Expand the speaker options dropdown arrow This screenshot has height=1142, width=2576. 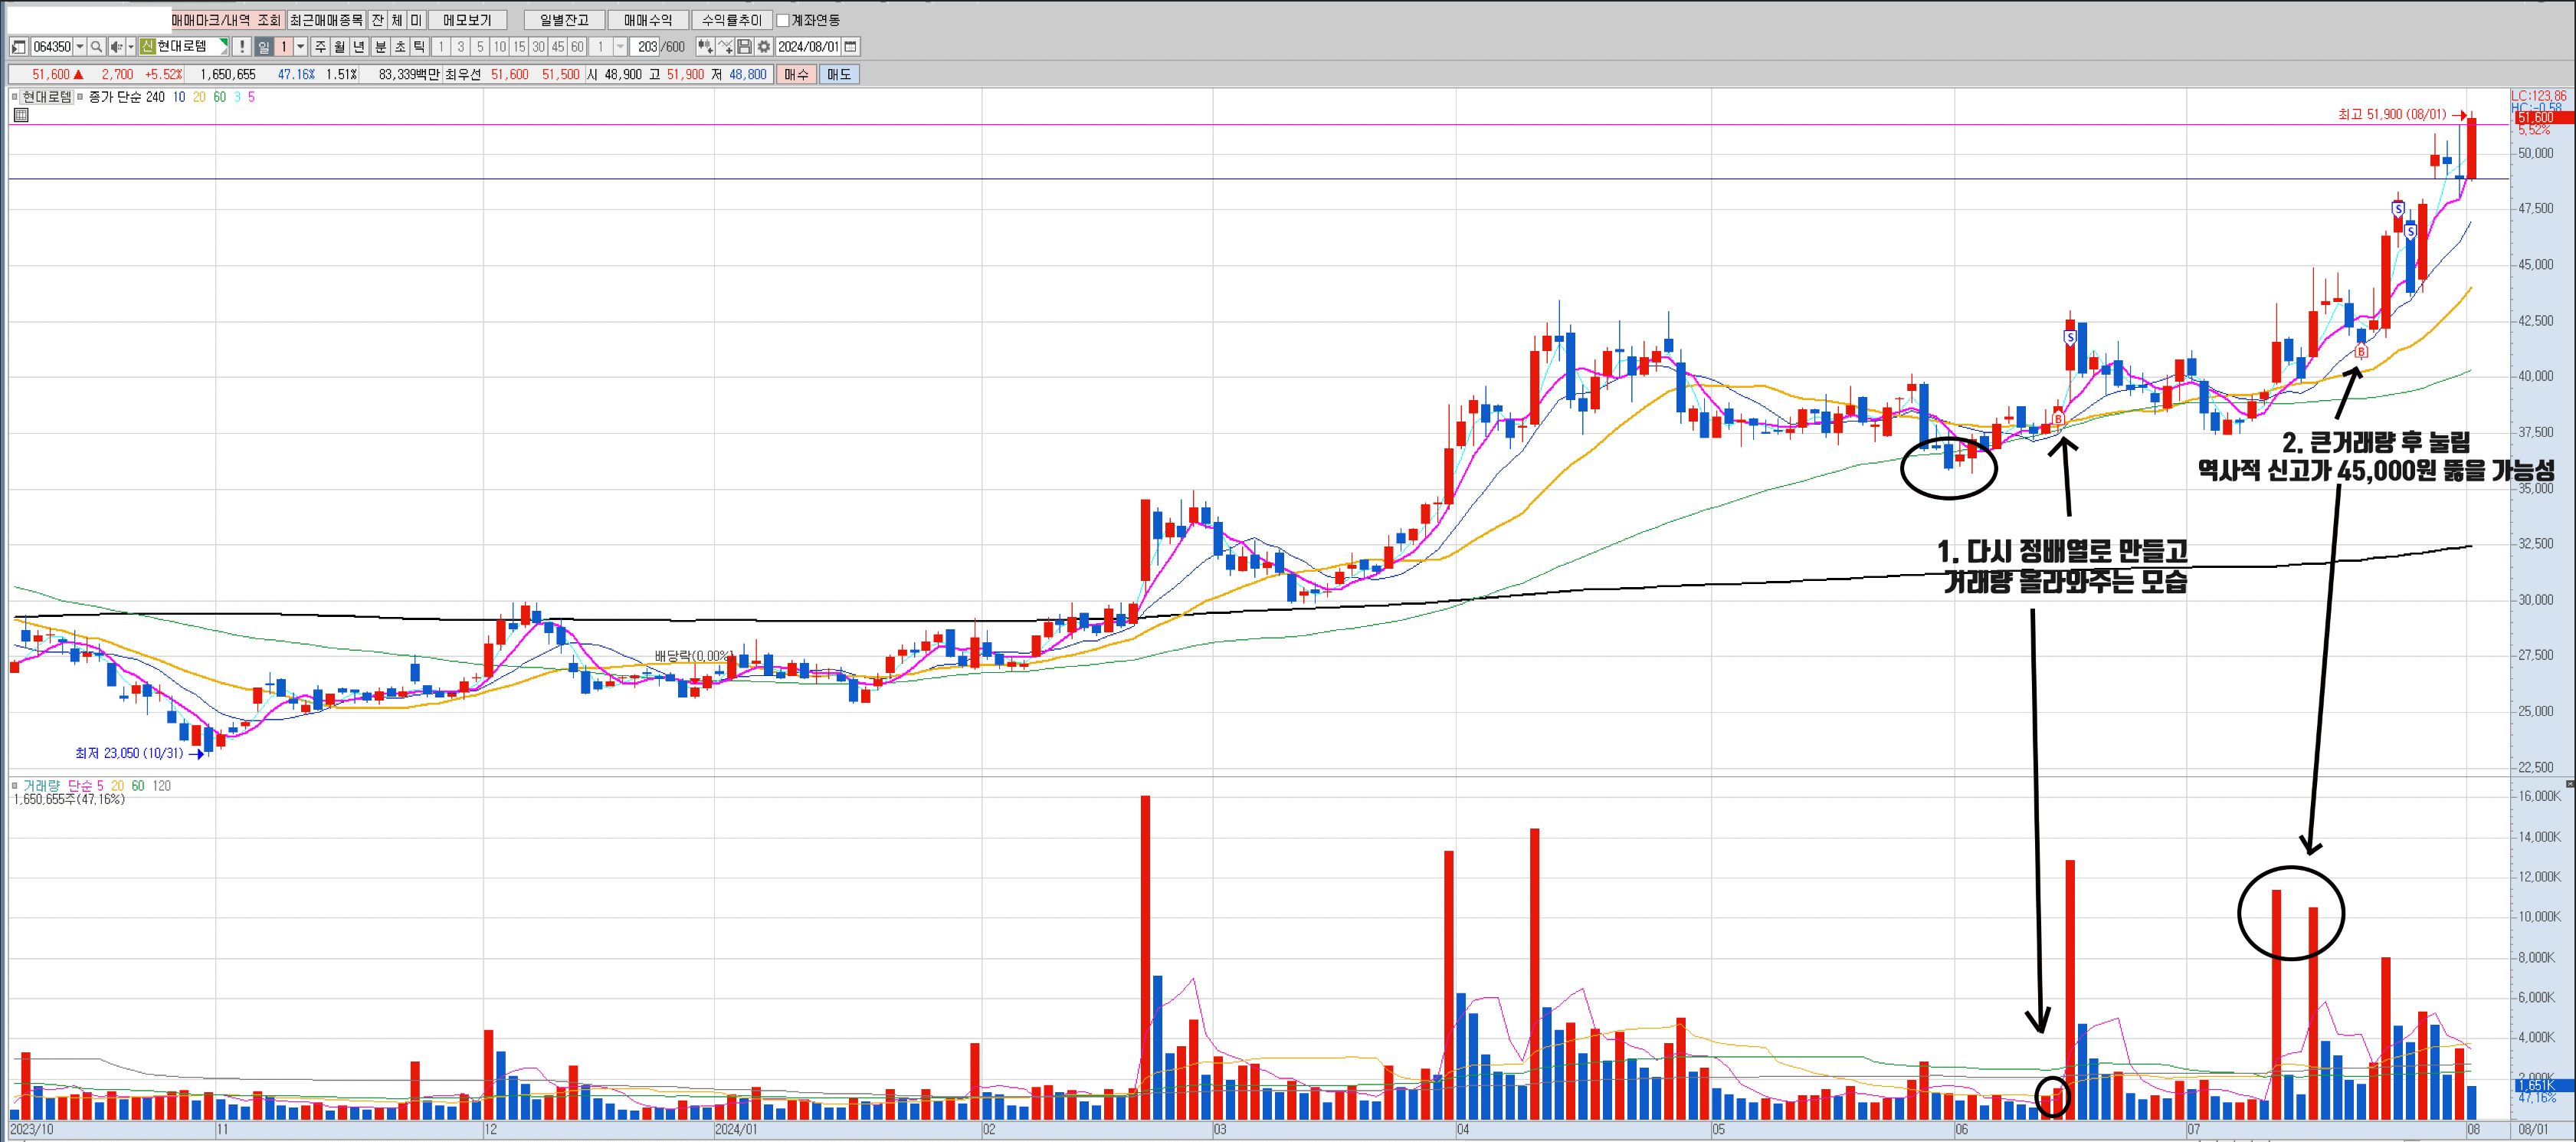tap(131, 47)
